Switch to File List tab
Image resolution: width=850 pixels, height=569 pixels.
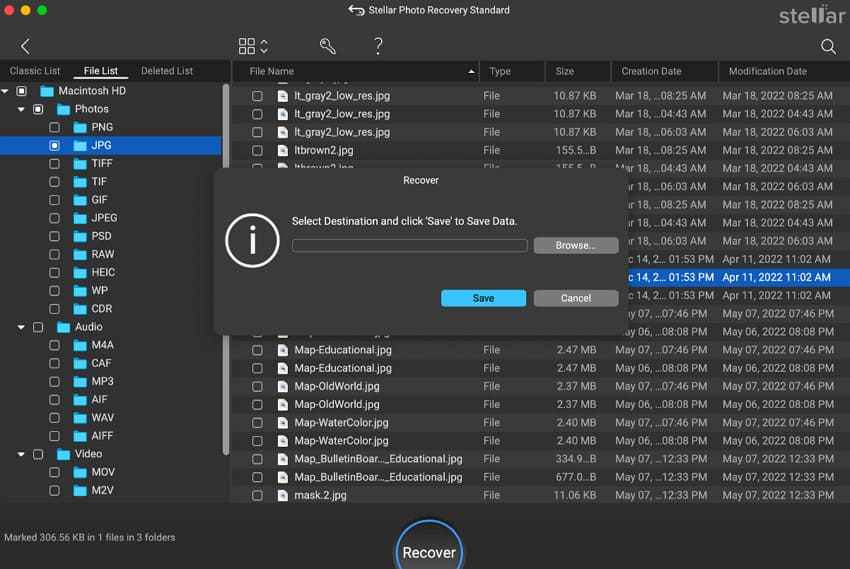(100, 71)
